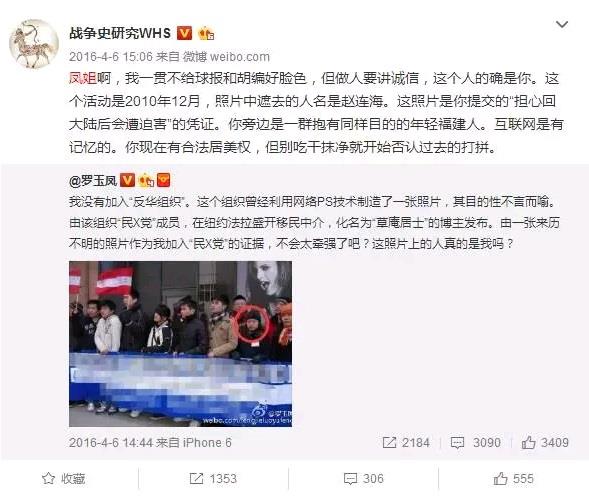
Task: Click the red envelope badge beside 罗玉凤
Action: click(x=163, y=180)
